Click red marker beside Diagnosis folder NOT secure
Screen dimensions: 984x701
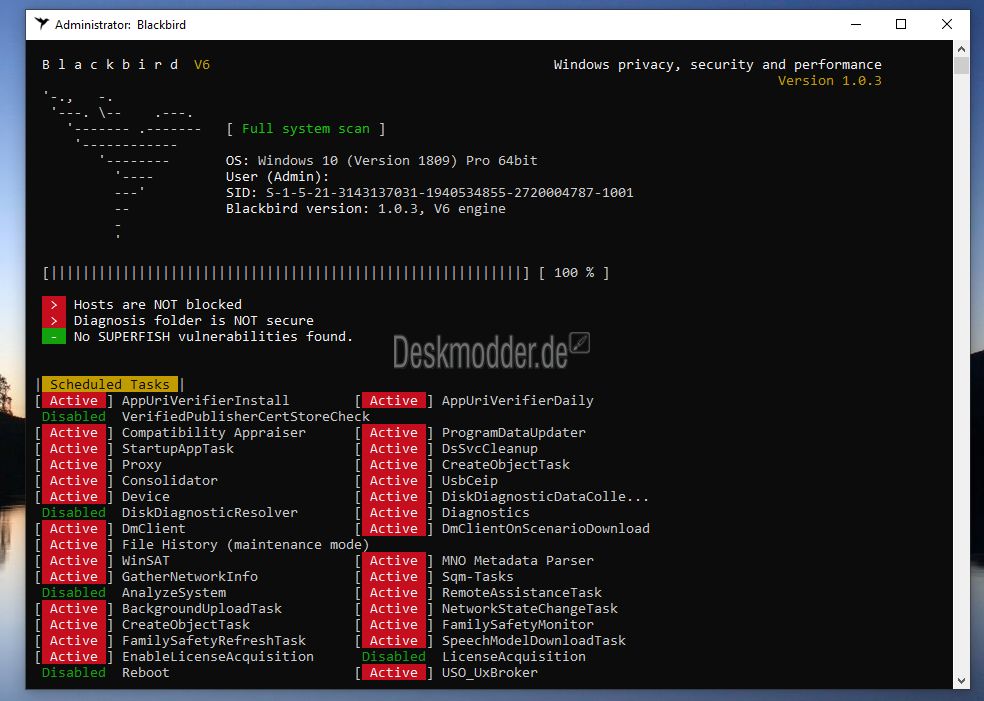coord(54,320)
